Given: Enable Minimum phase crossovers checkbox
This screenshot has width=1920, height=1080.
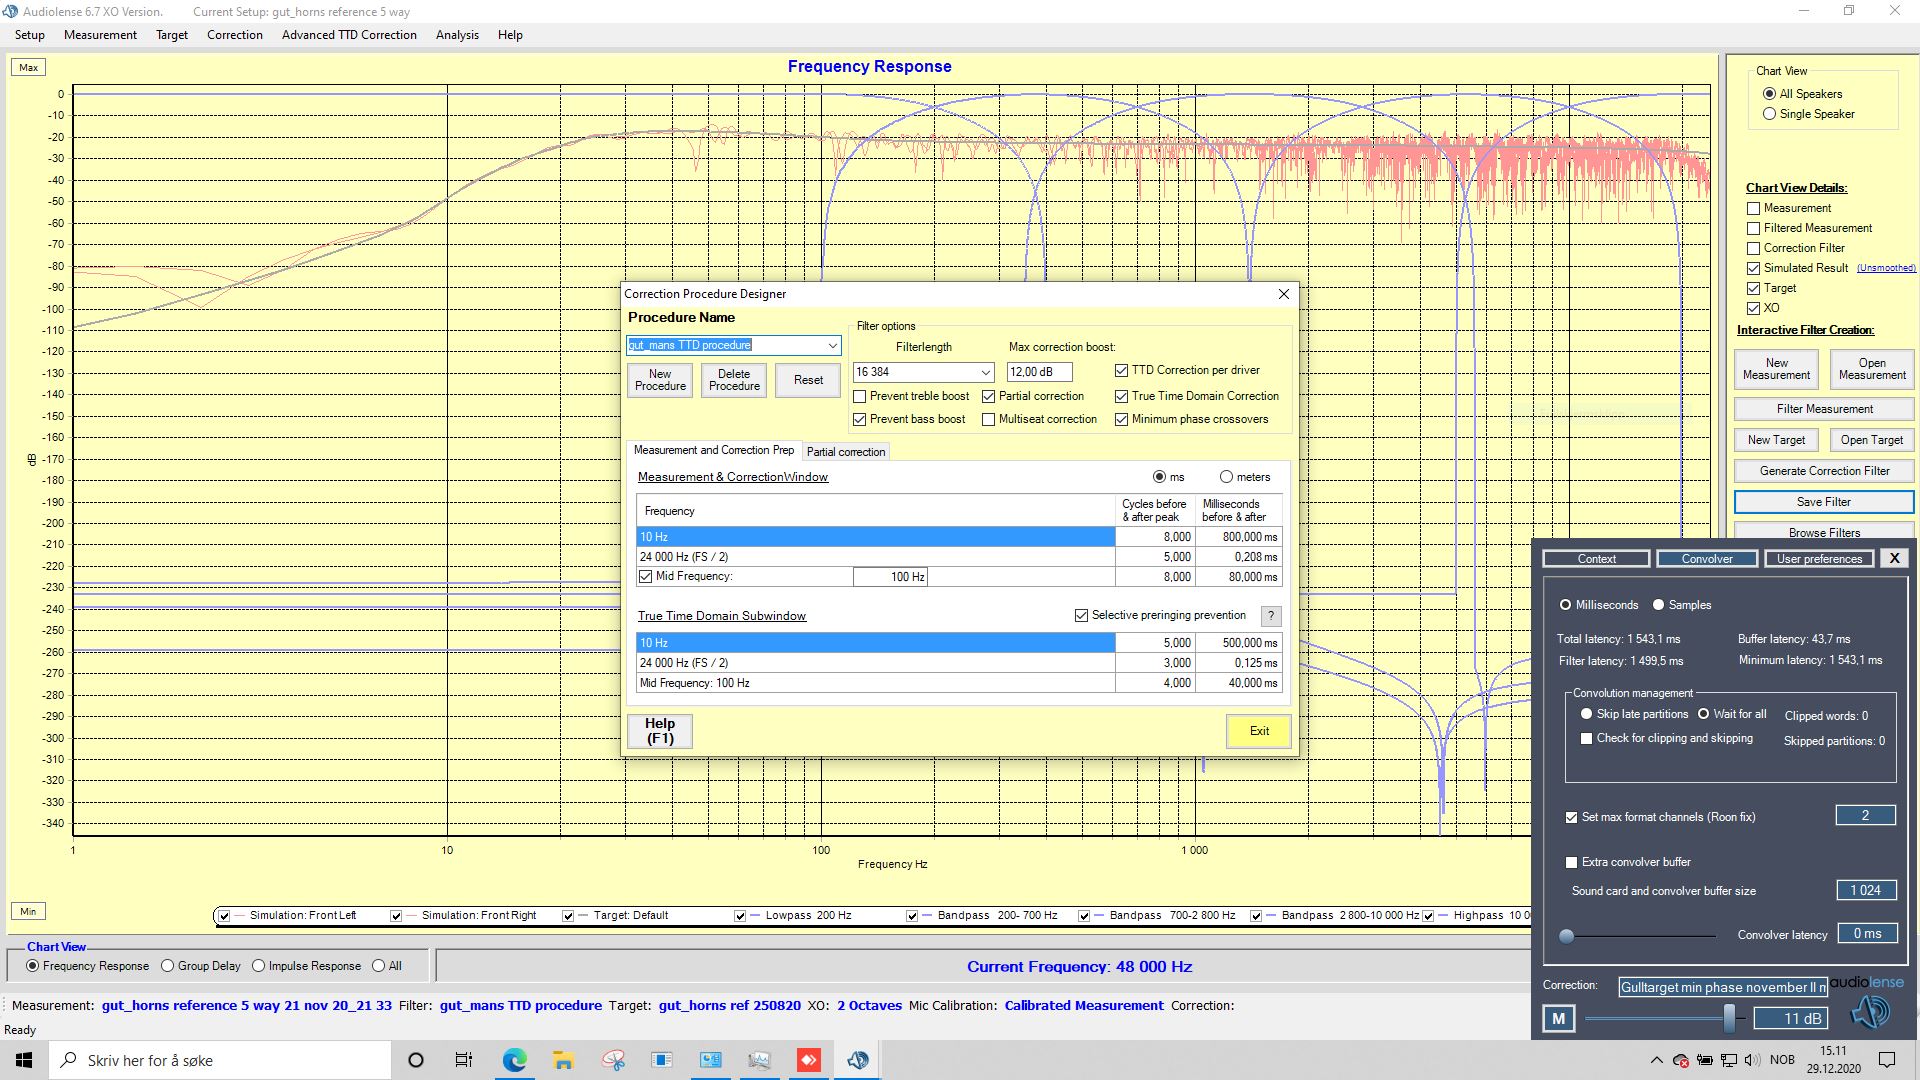Looking at the screenshot, I should click(1121, 419).
